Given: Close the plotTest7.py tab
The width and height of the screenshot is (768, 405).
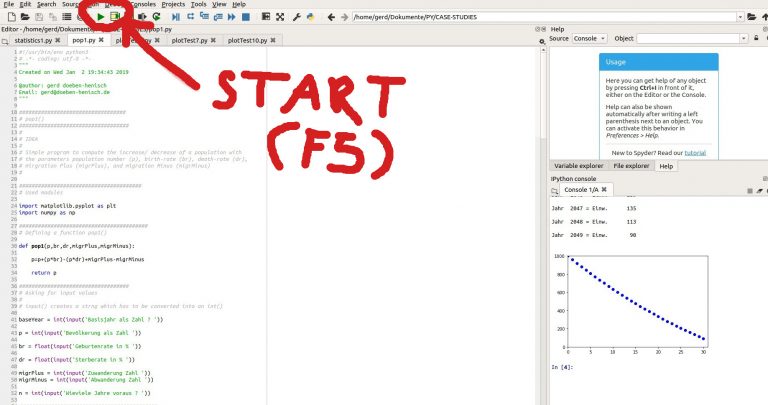Looking at the screenshot, I should pyautogui.click(x=213, y=40).
